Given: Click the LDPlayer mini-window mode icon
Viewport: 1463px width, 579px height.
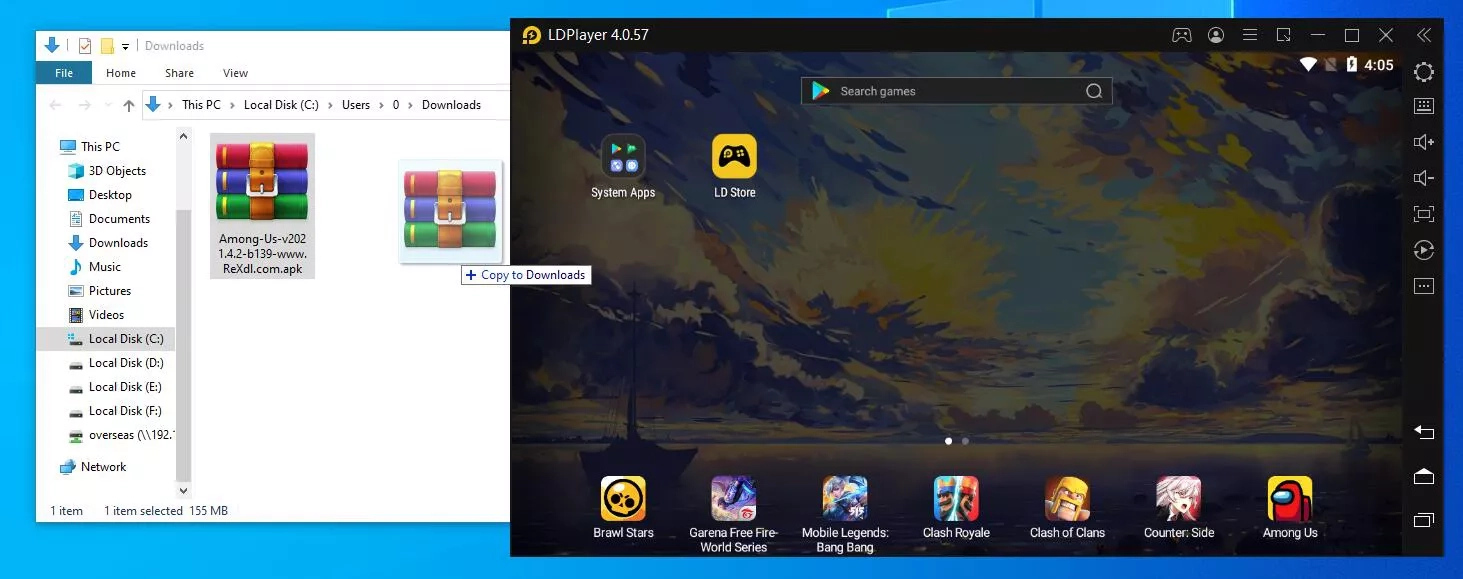Looking at the screenshot, I should pyautogui.click(x=1284, y=35).
